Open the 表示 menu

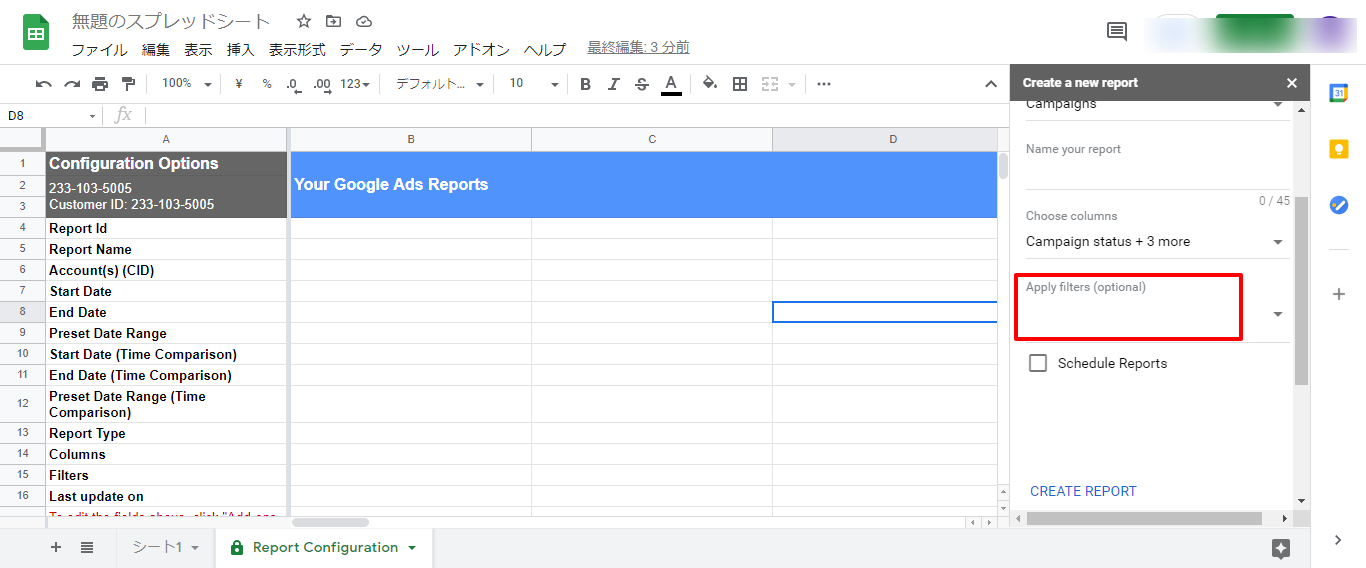pos(198,49)
